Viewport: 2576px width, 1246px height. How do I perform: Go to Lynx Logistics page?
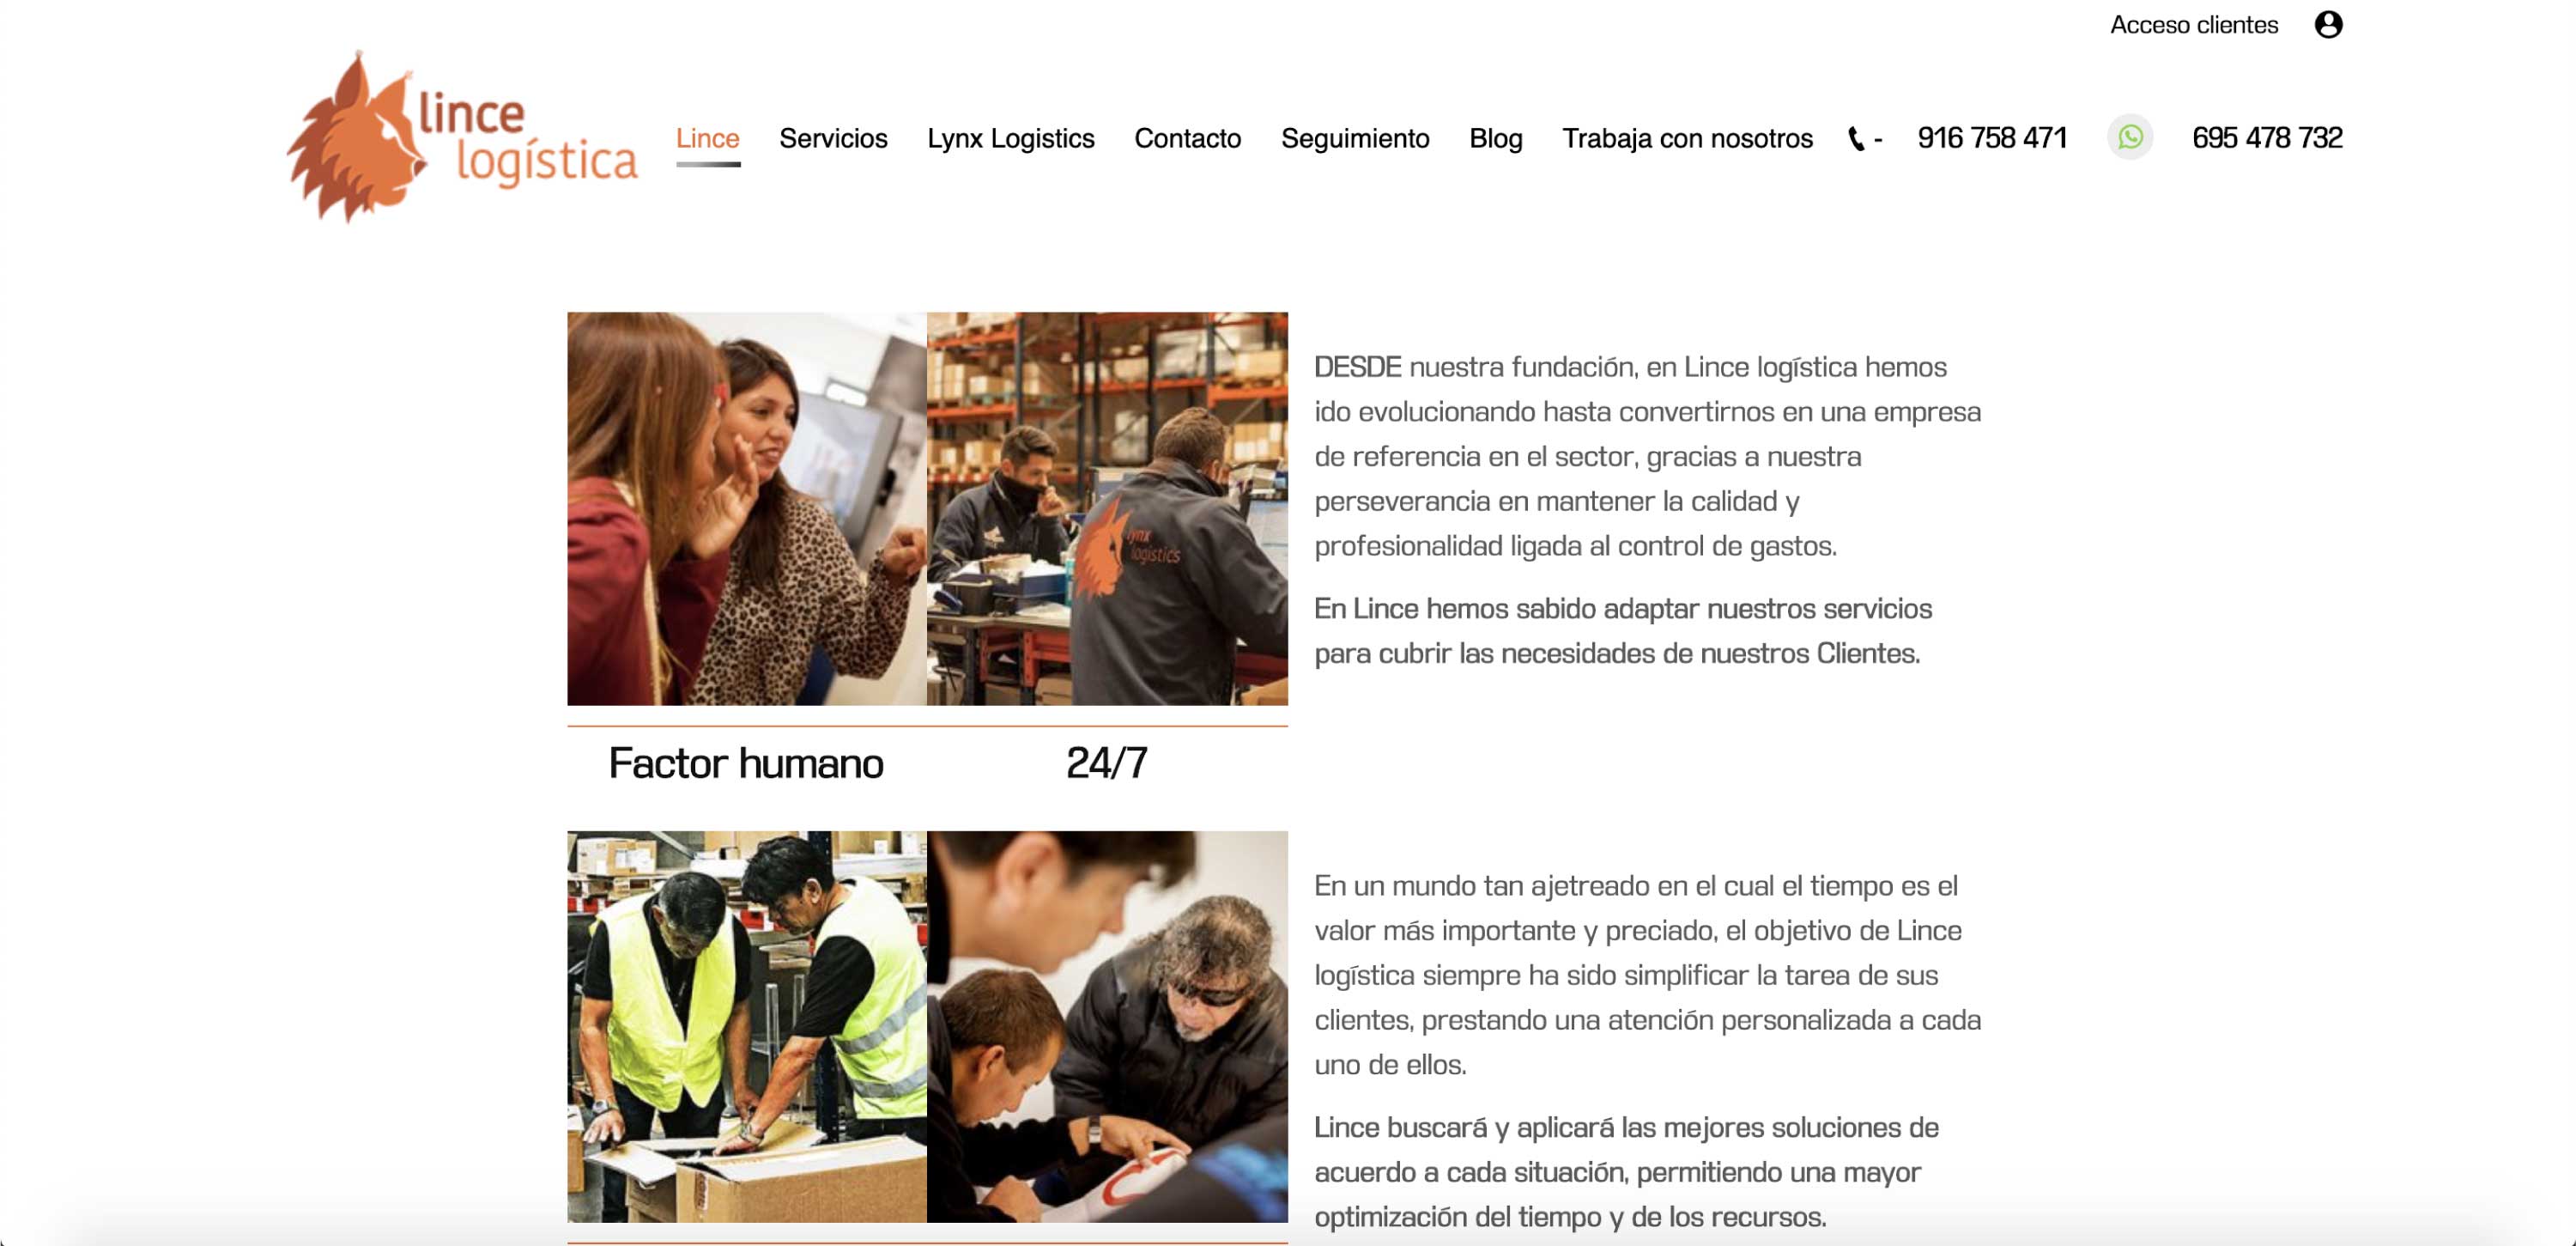(1011, 138)
